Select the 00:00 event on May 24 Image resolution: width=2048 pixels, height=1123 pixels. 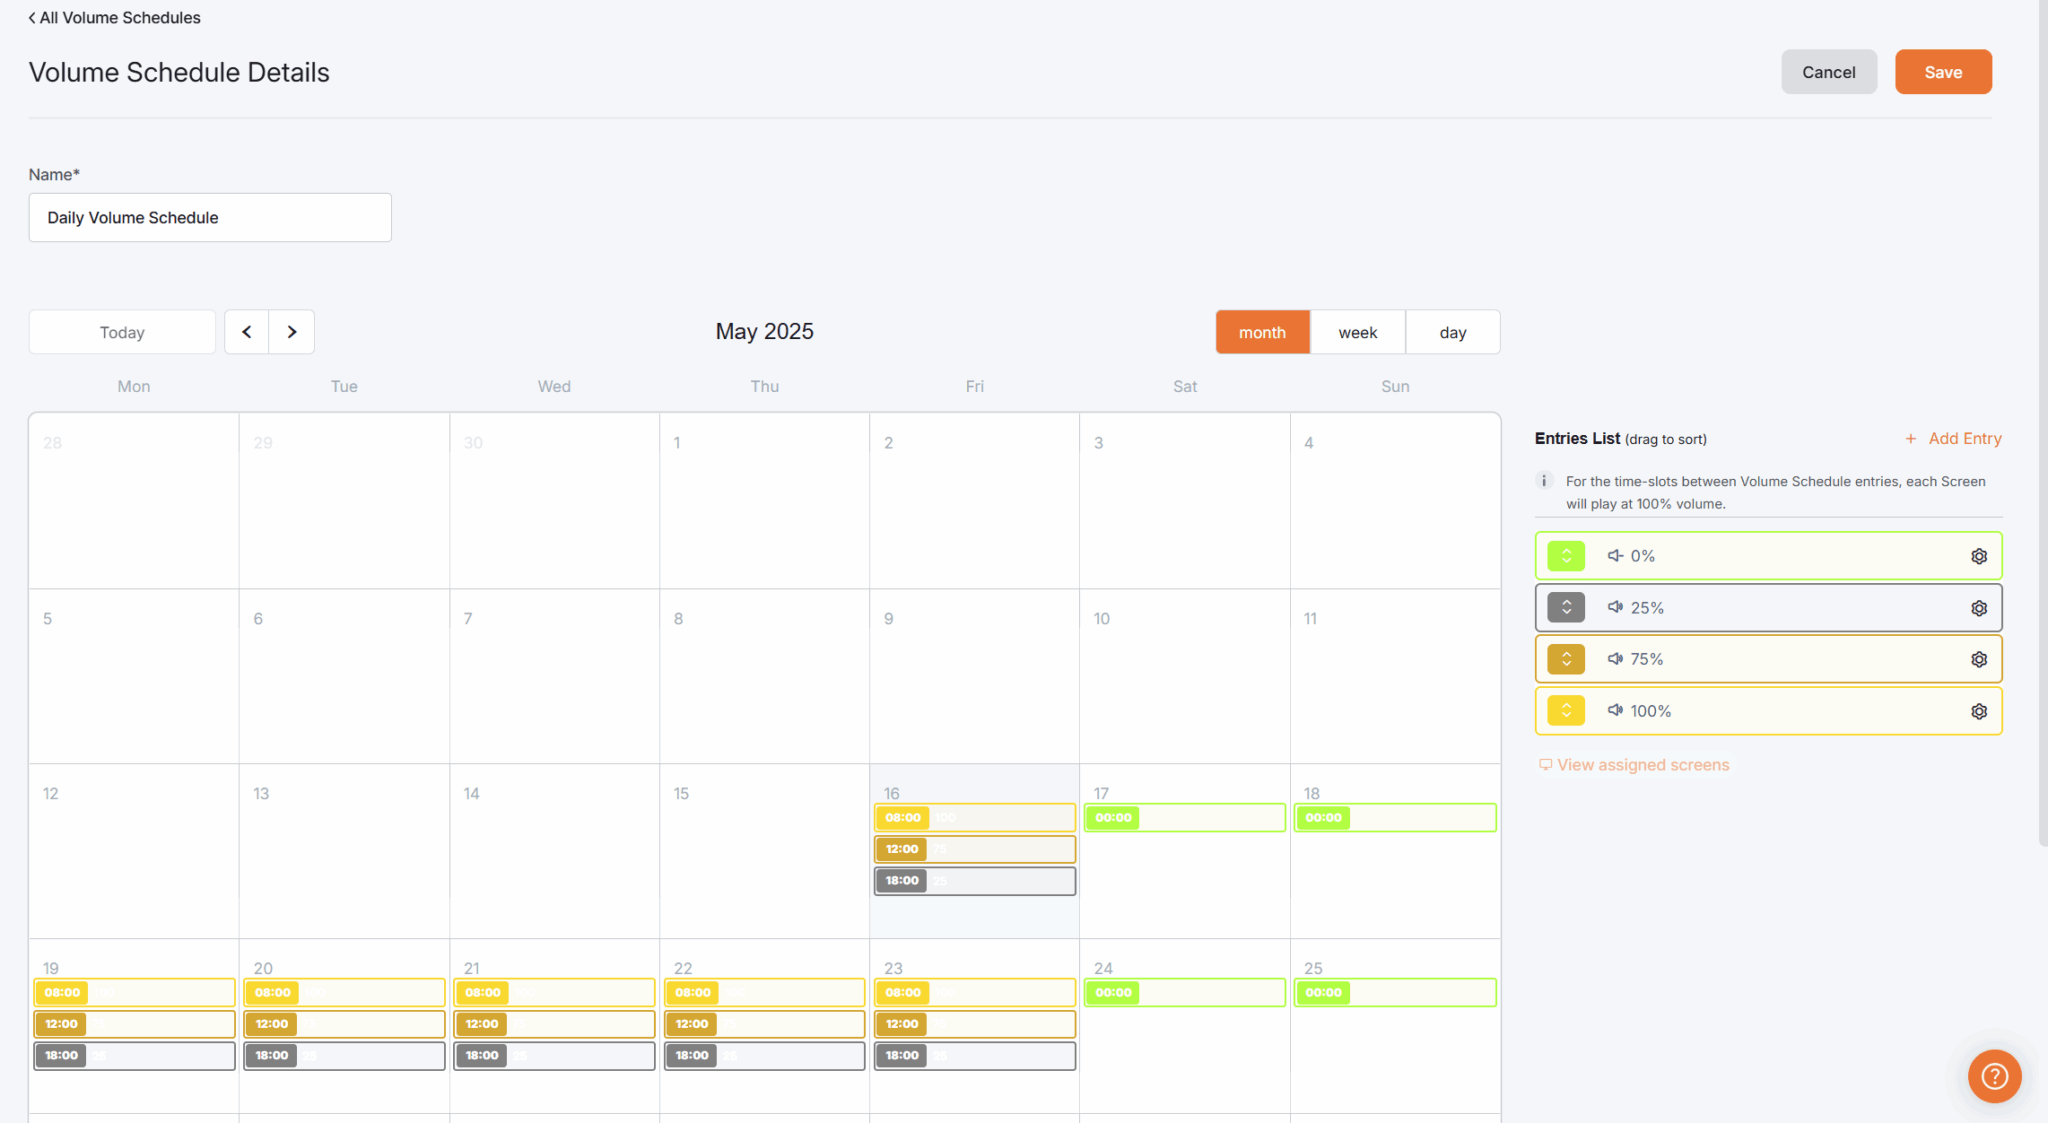click(1185, 993)
